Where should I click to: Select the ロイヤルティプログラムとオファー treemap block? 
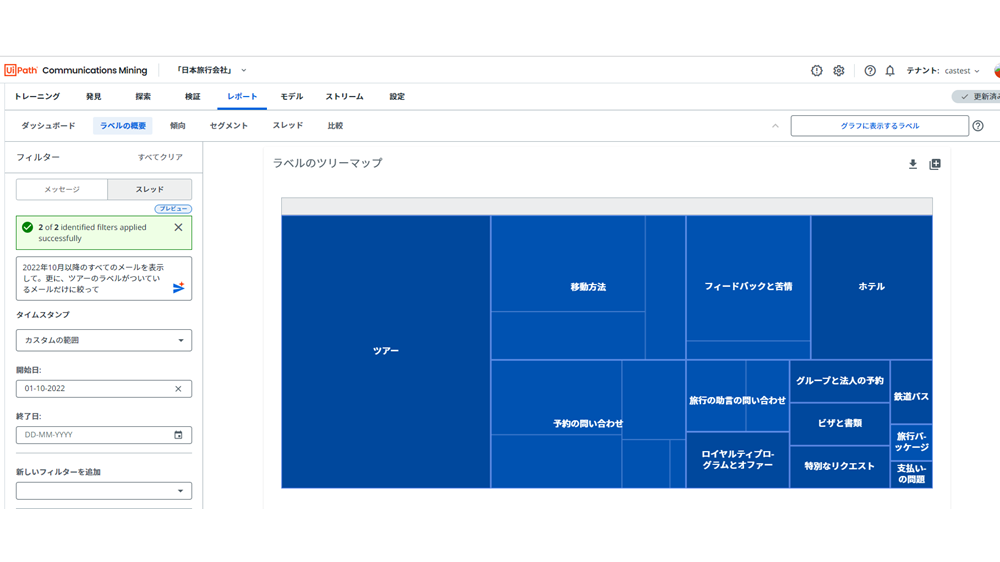coord(737,460)
